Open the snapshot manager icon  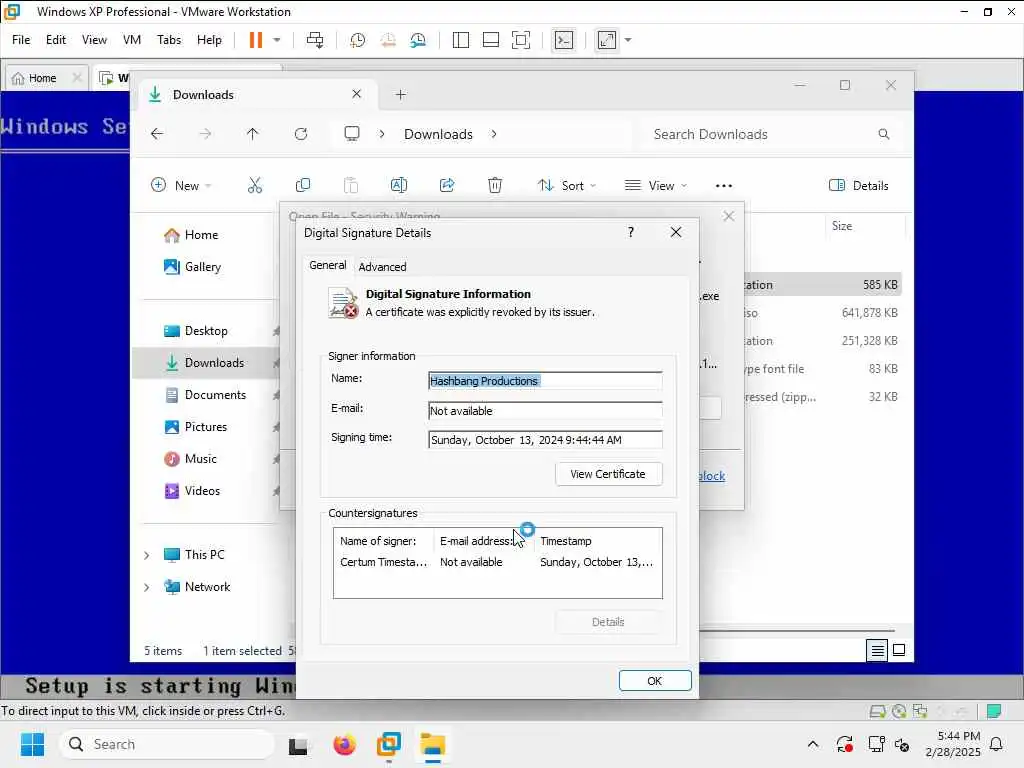click(x=418, y=40)
